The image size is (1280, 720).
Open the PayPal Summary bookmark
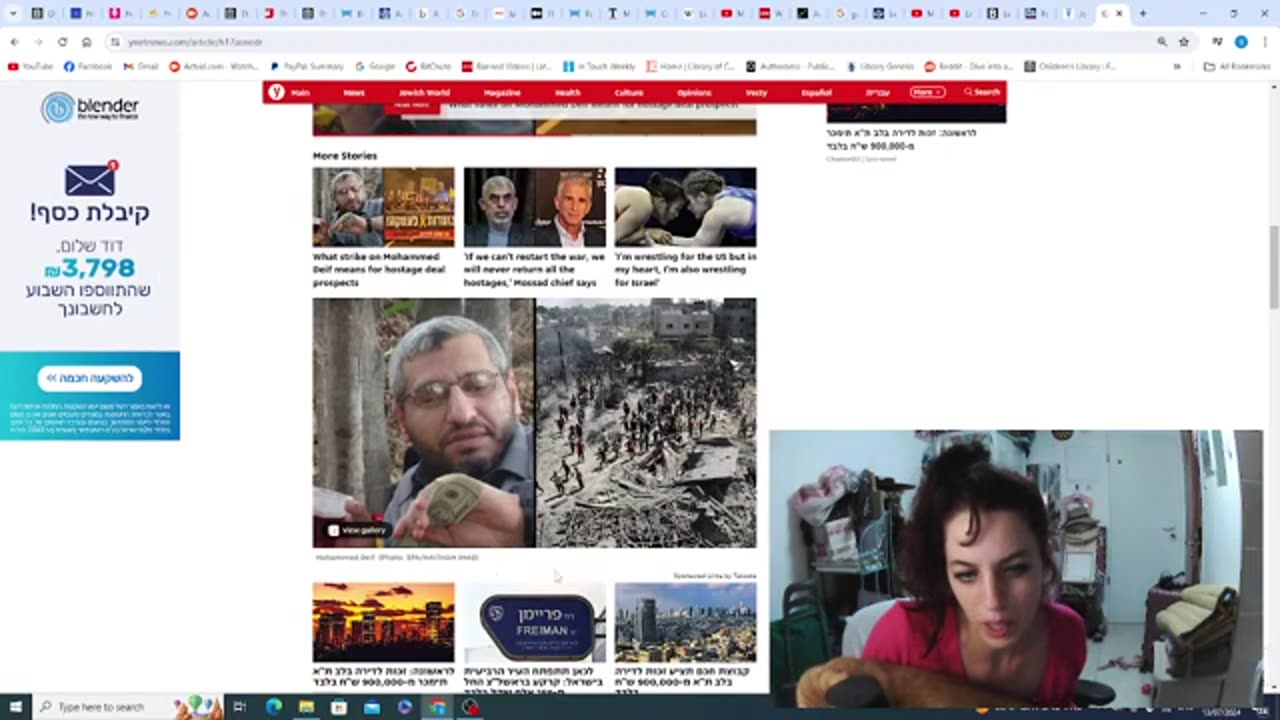[x=307, y=66]
